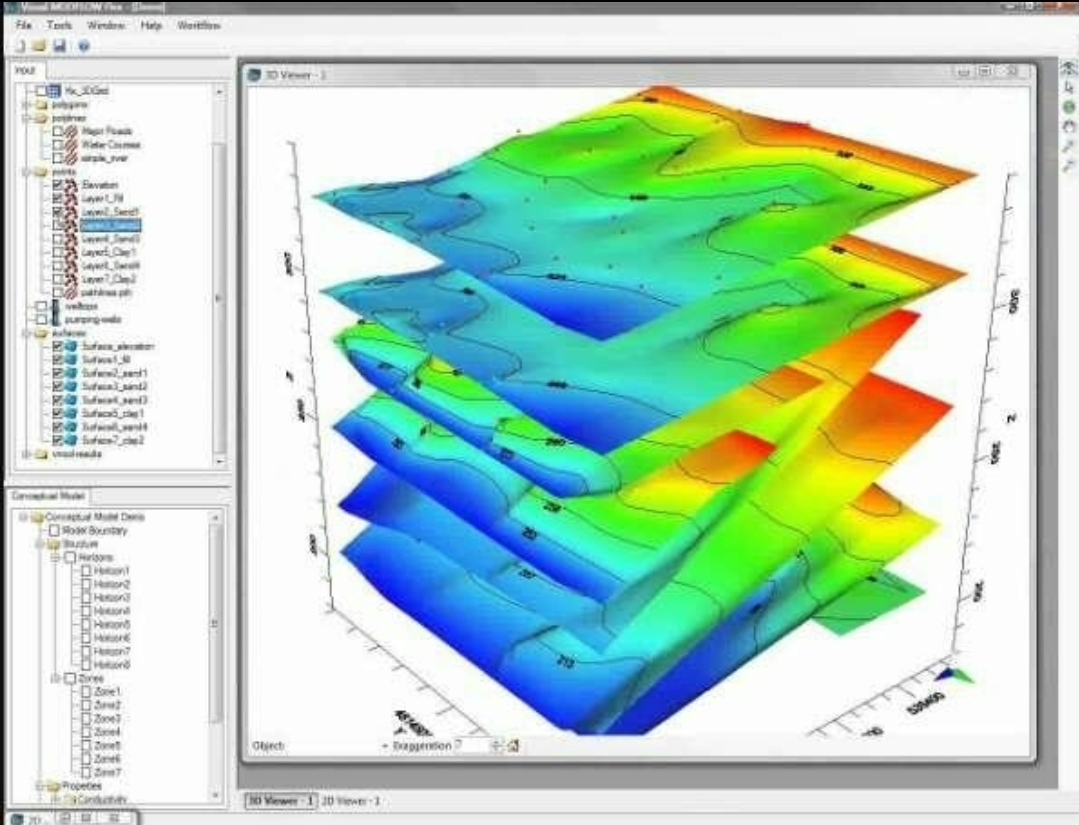
Task: Open the Workflow menu
Action: pos(199,25)
